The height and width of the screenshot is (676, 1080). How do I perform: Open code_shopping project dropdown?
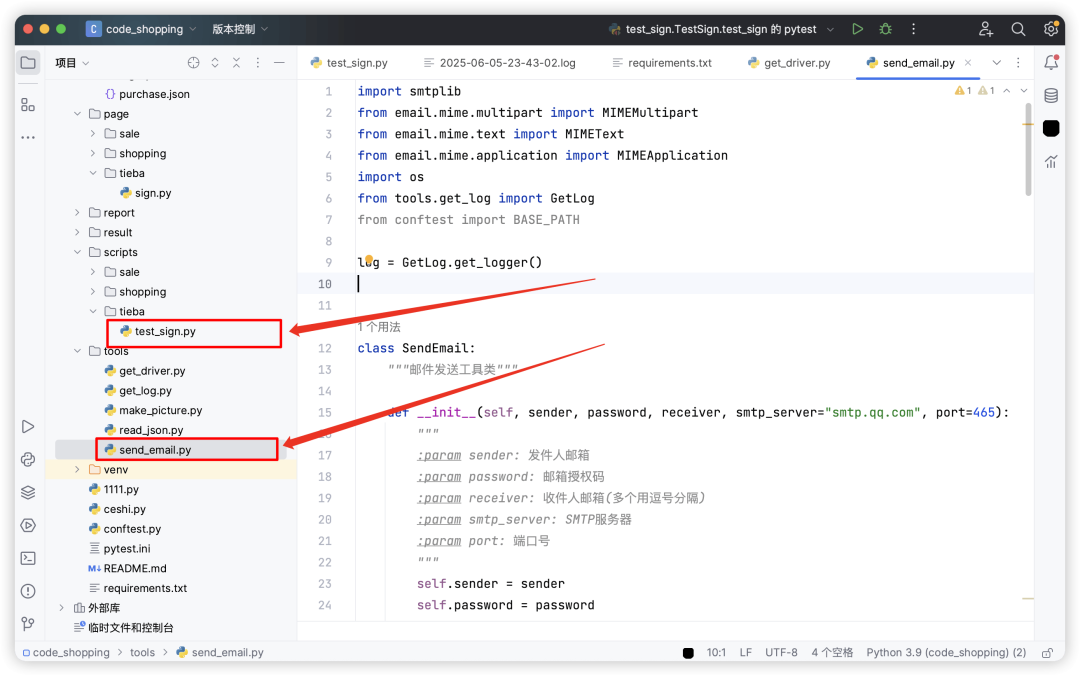point(141,29)
